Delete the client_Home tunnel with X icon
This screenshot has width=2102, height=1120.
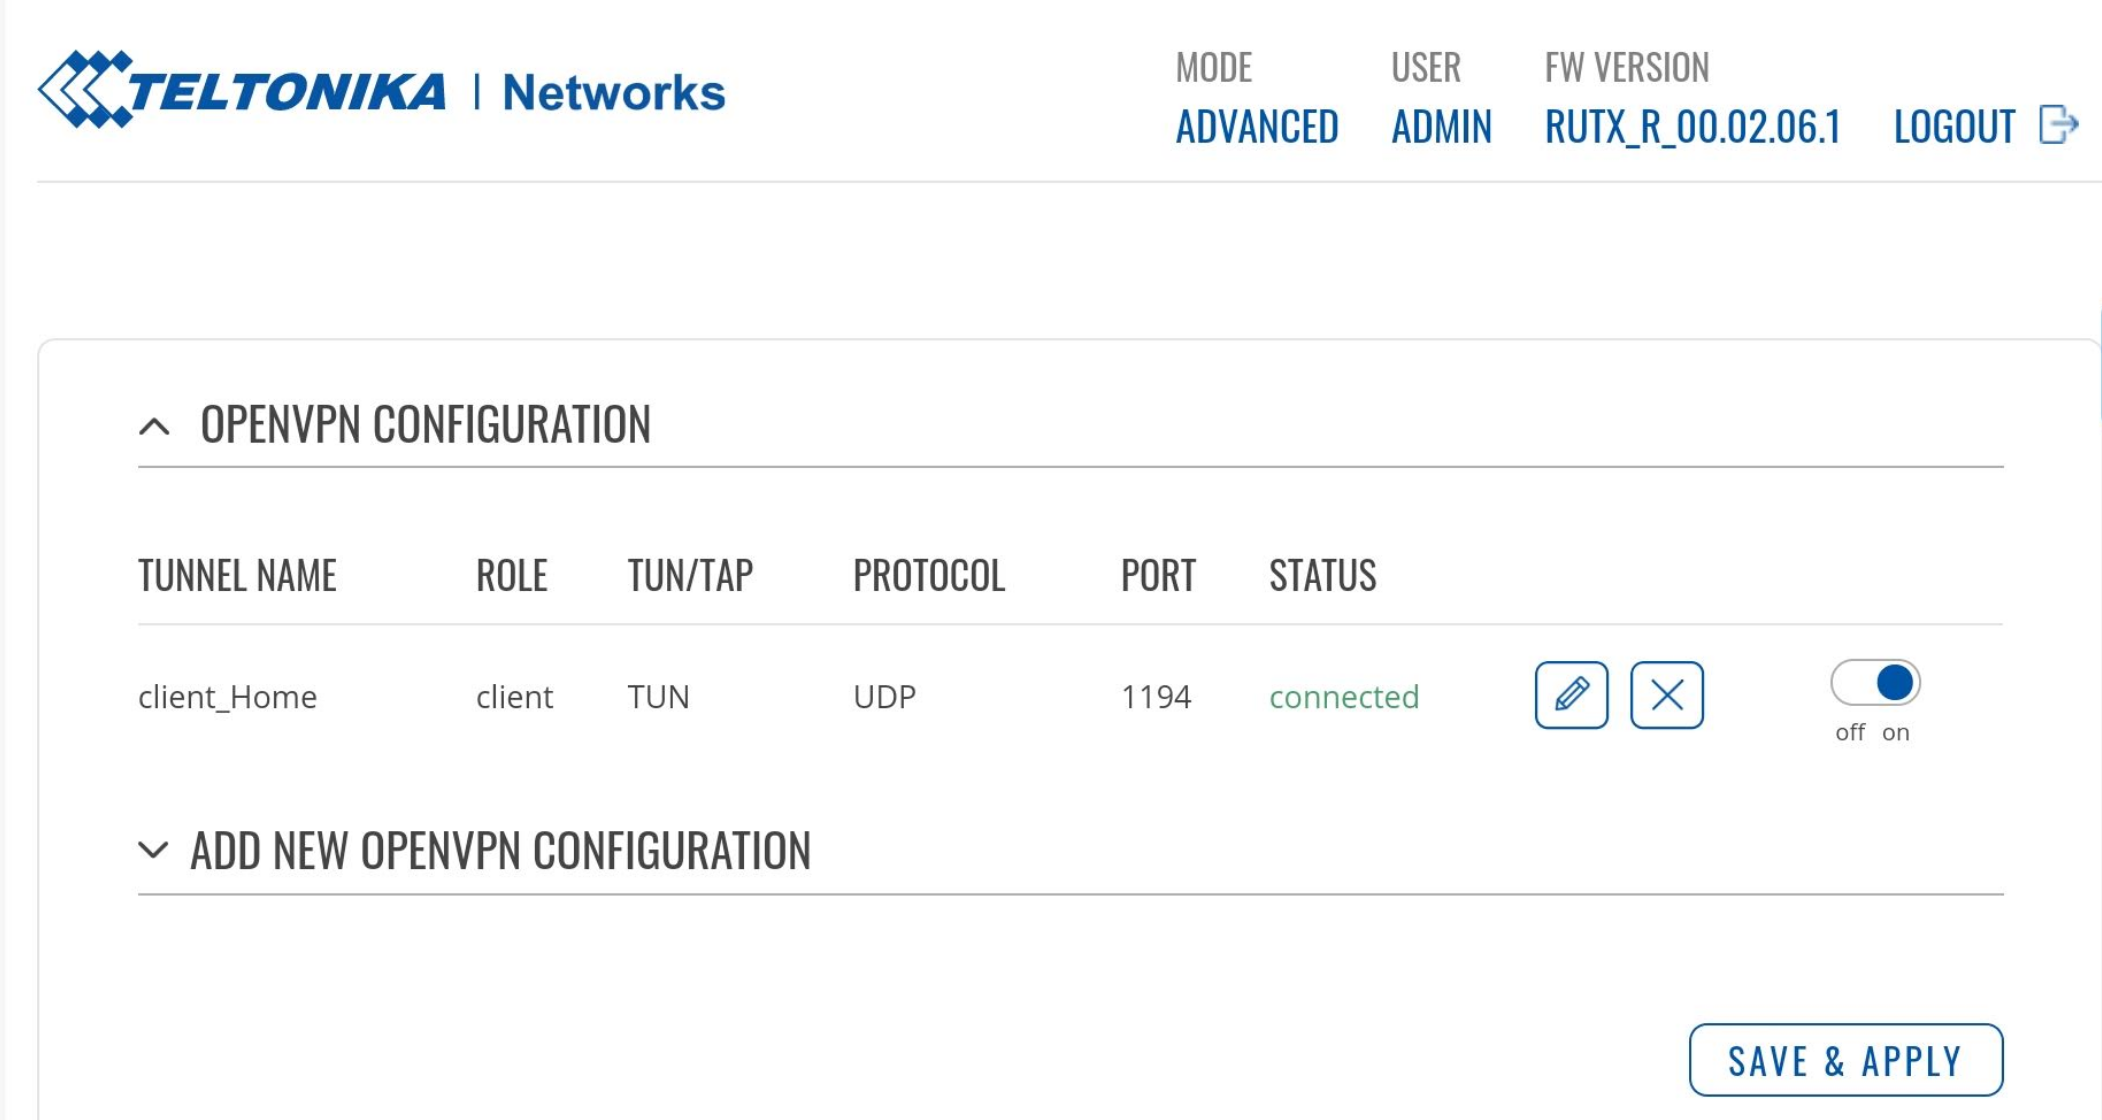point(1666,695)
